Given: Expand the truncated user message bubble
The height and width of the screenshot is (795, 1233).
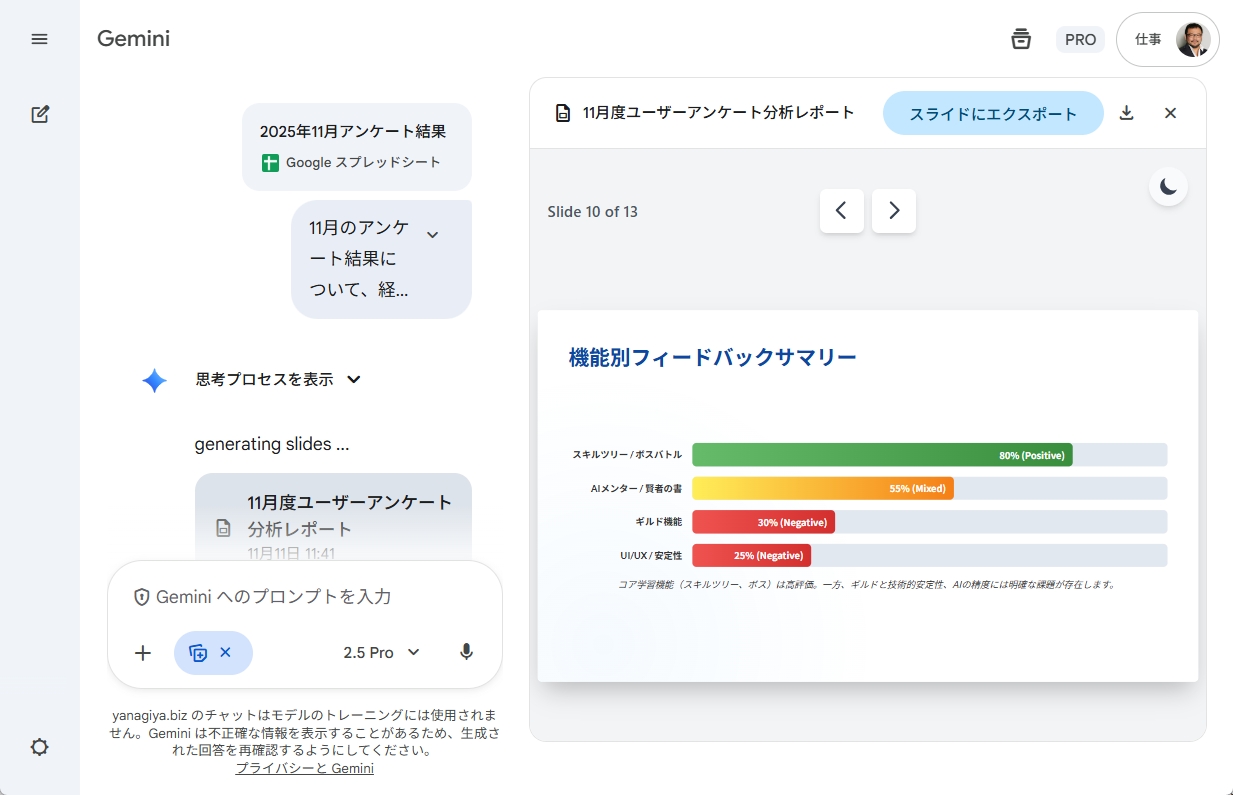Looking at the screenshot, I should coord(433,233).
